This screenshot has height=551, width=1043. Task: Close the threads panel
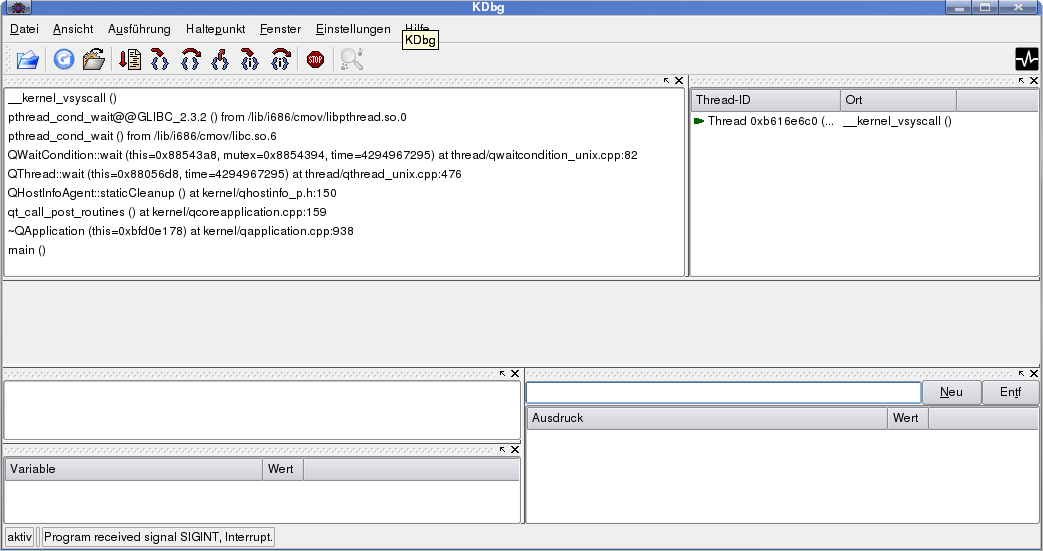pos(1034,81)
